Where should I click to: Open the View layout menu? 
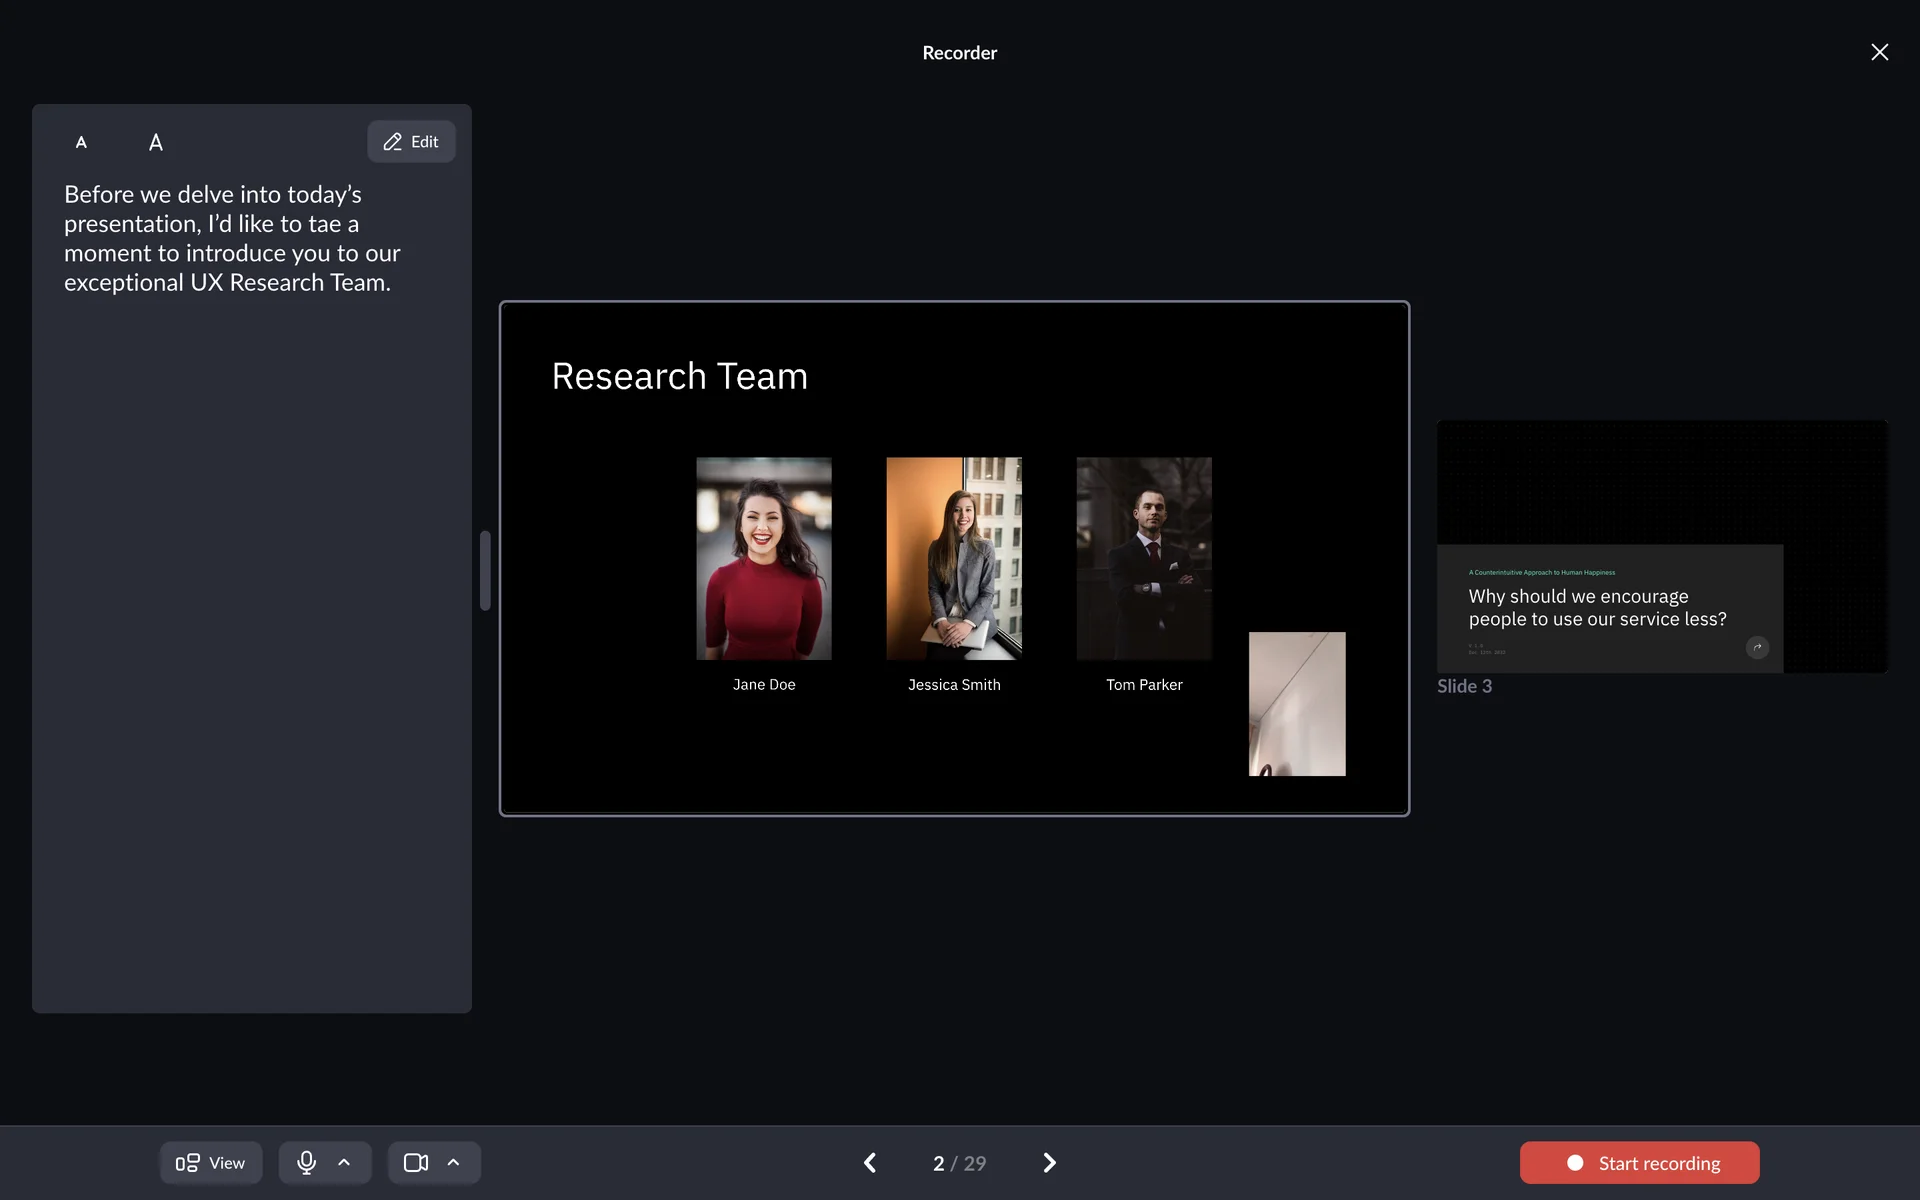[211, 1162]
